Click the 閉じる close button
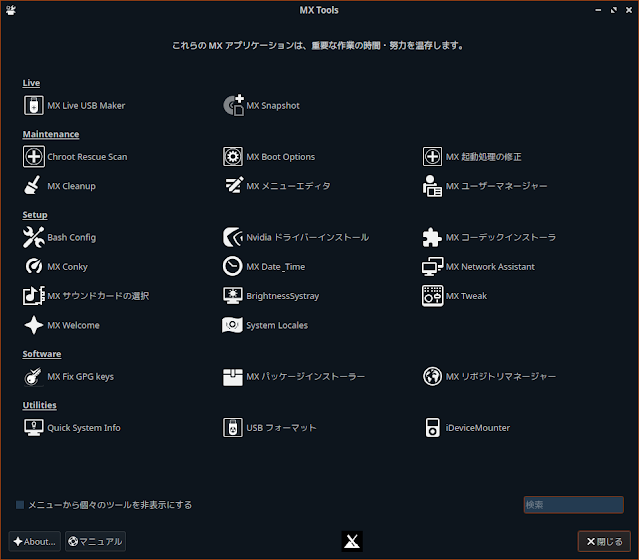The height and width of the screenshot is (560, 639). [x=604, y=541]
